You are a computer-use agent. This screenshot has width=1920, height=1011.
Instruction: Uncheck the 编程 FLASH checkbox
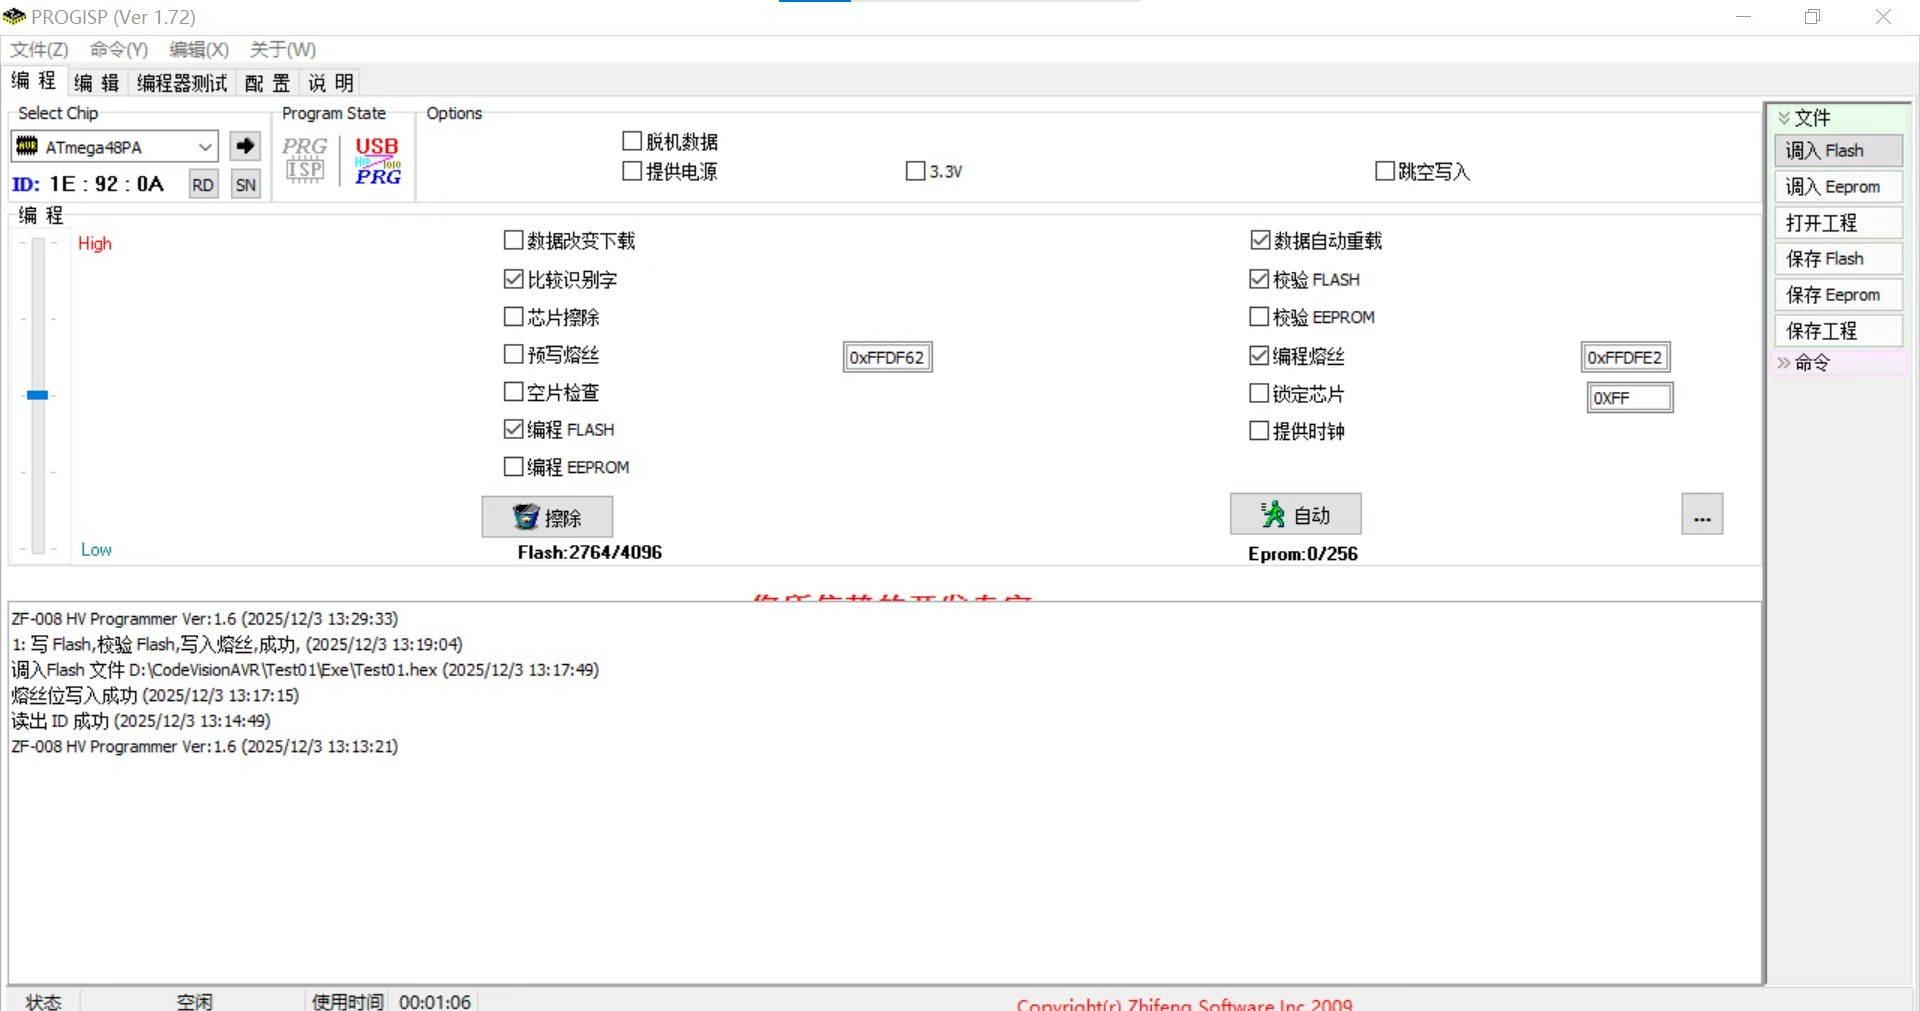(514, 429)
